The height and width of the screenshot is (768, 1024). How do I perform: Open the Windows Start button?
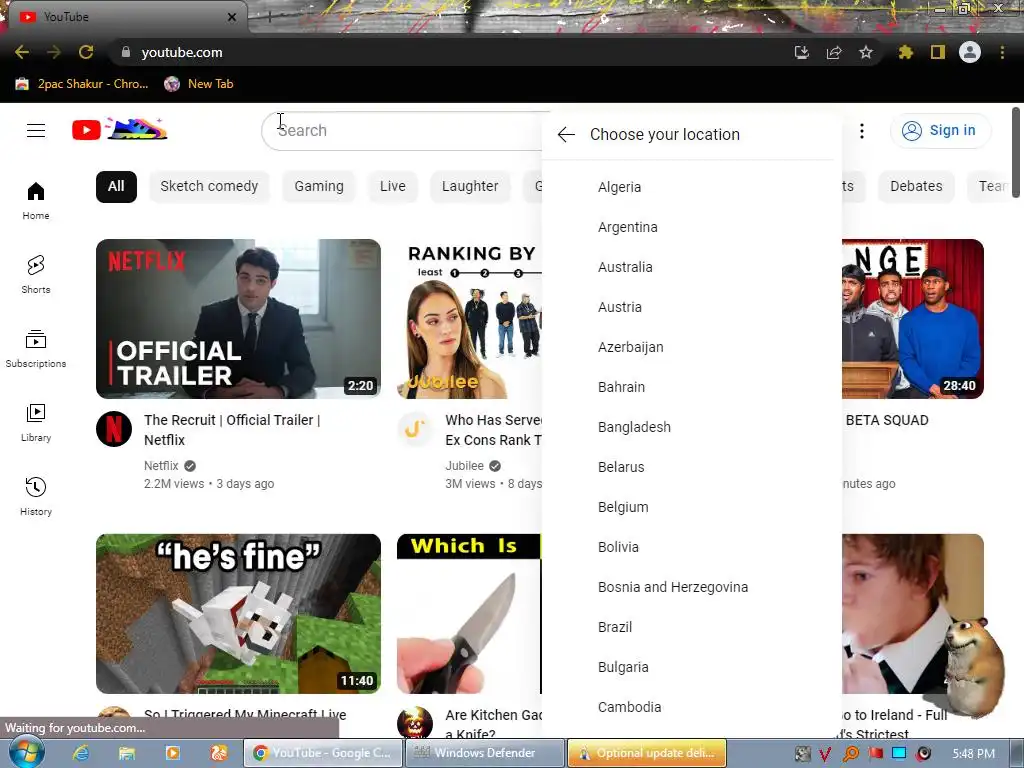tap(25, 753)
